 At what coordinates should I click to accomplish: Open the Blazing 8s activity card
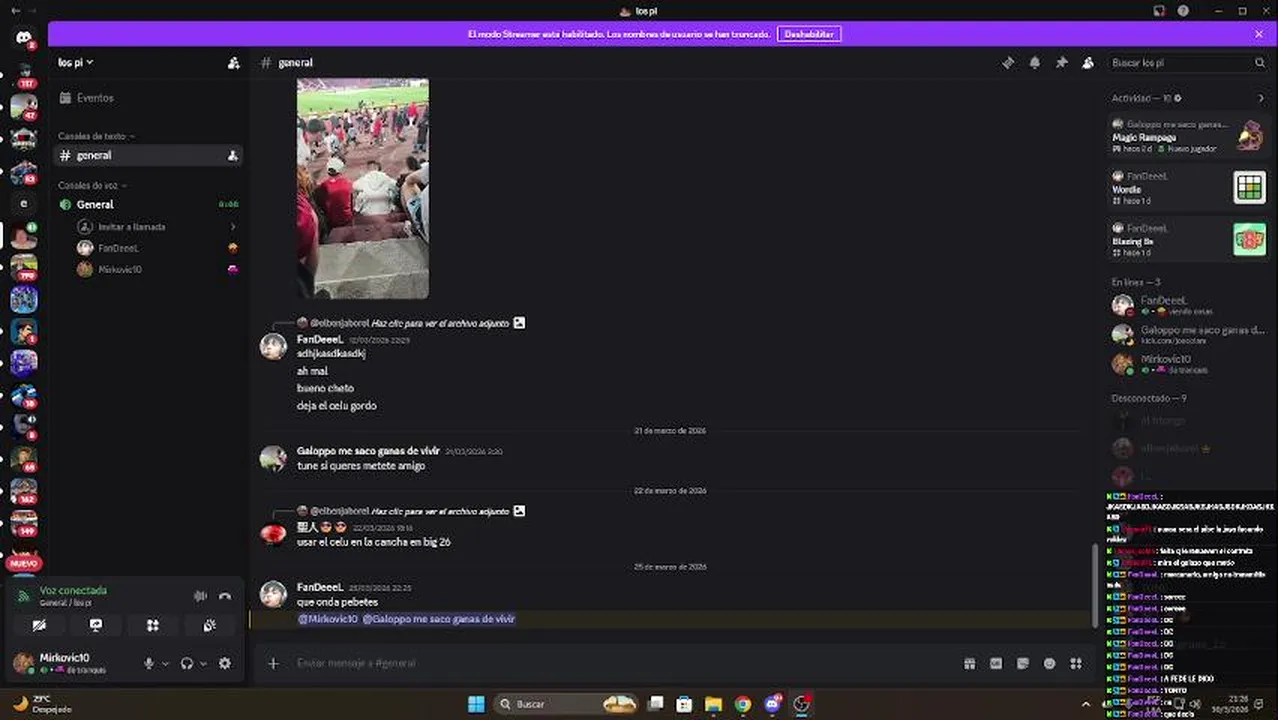click(1189, 240)
